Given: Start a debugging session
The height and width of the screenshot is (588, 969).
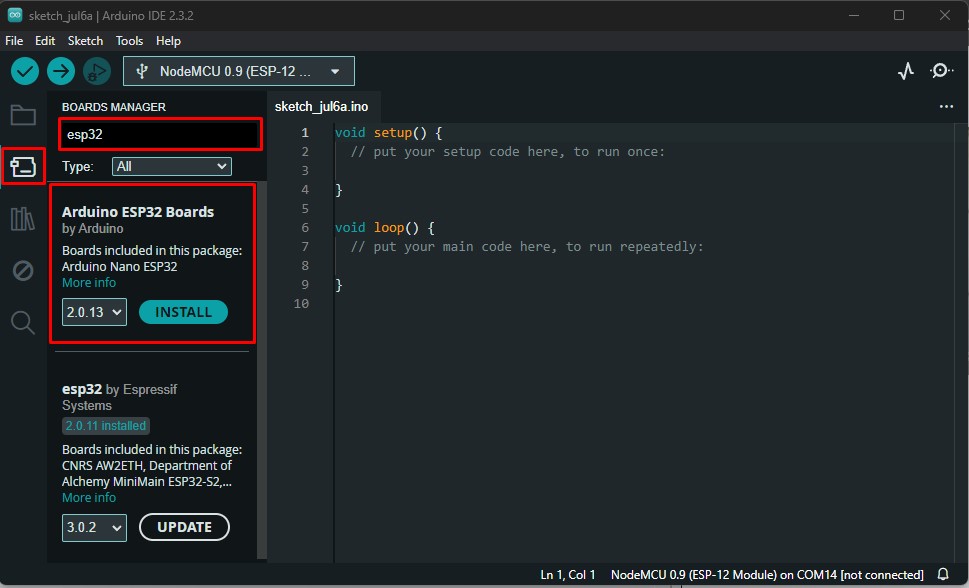Looking at the screenshot, I should (96, 70).
